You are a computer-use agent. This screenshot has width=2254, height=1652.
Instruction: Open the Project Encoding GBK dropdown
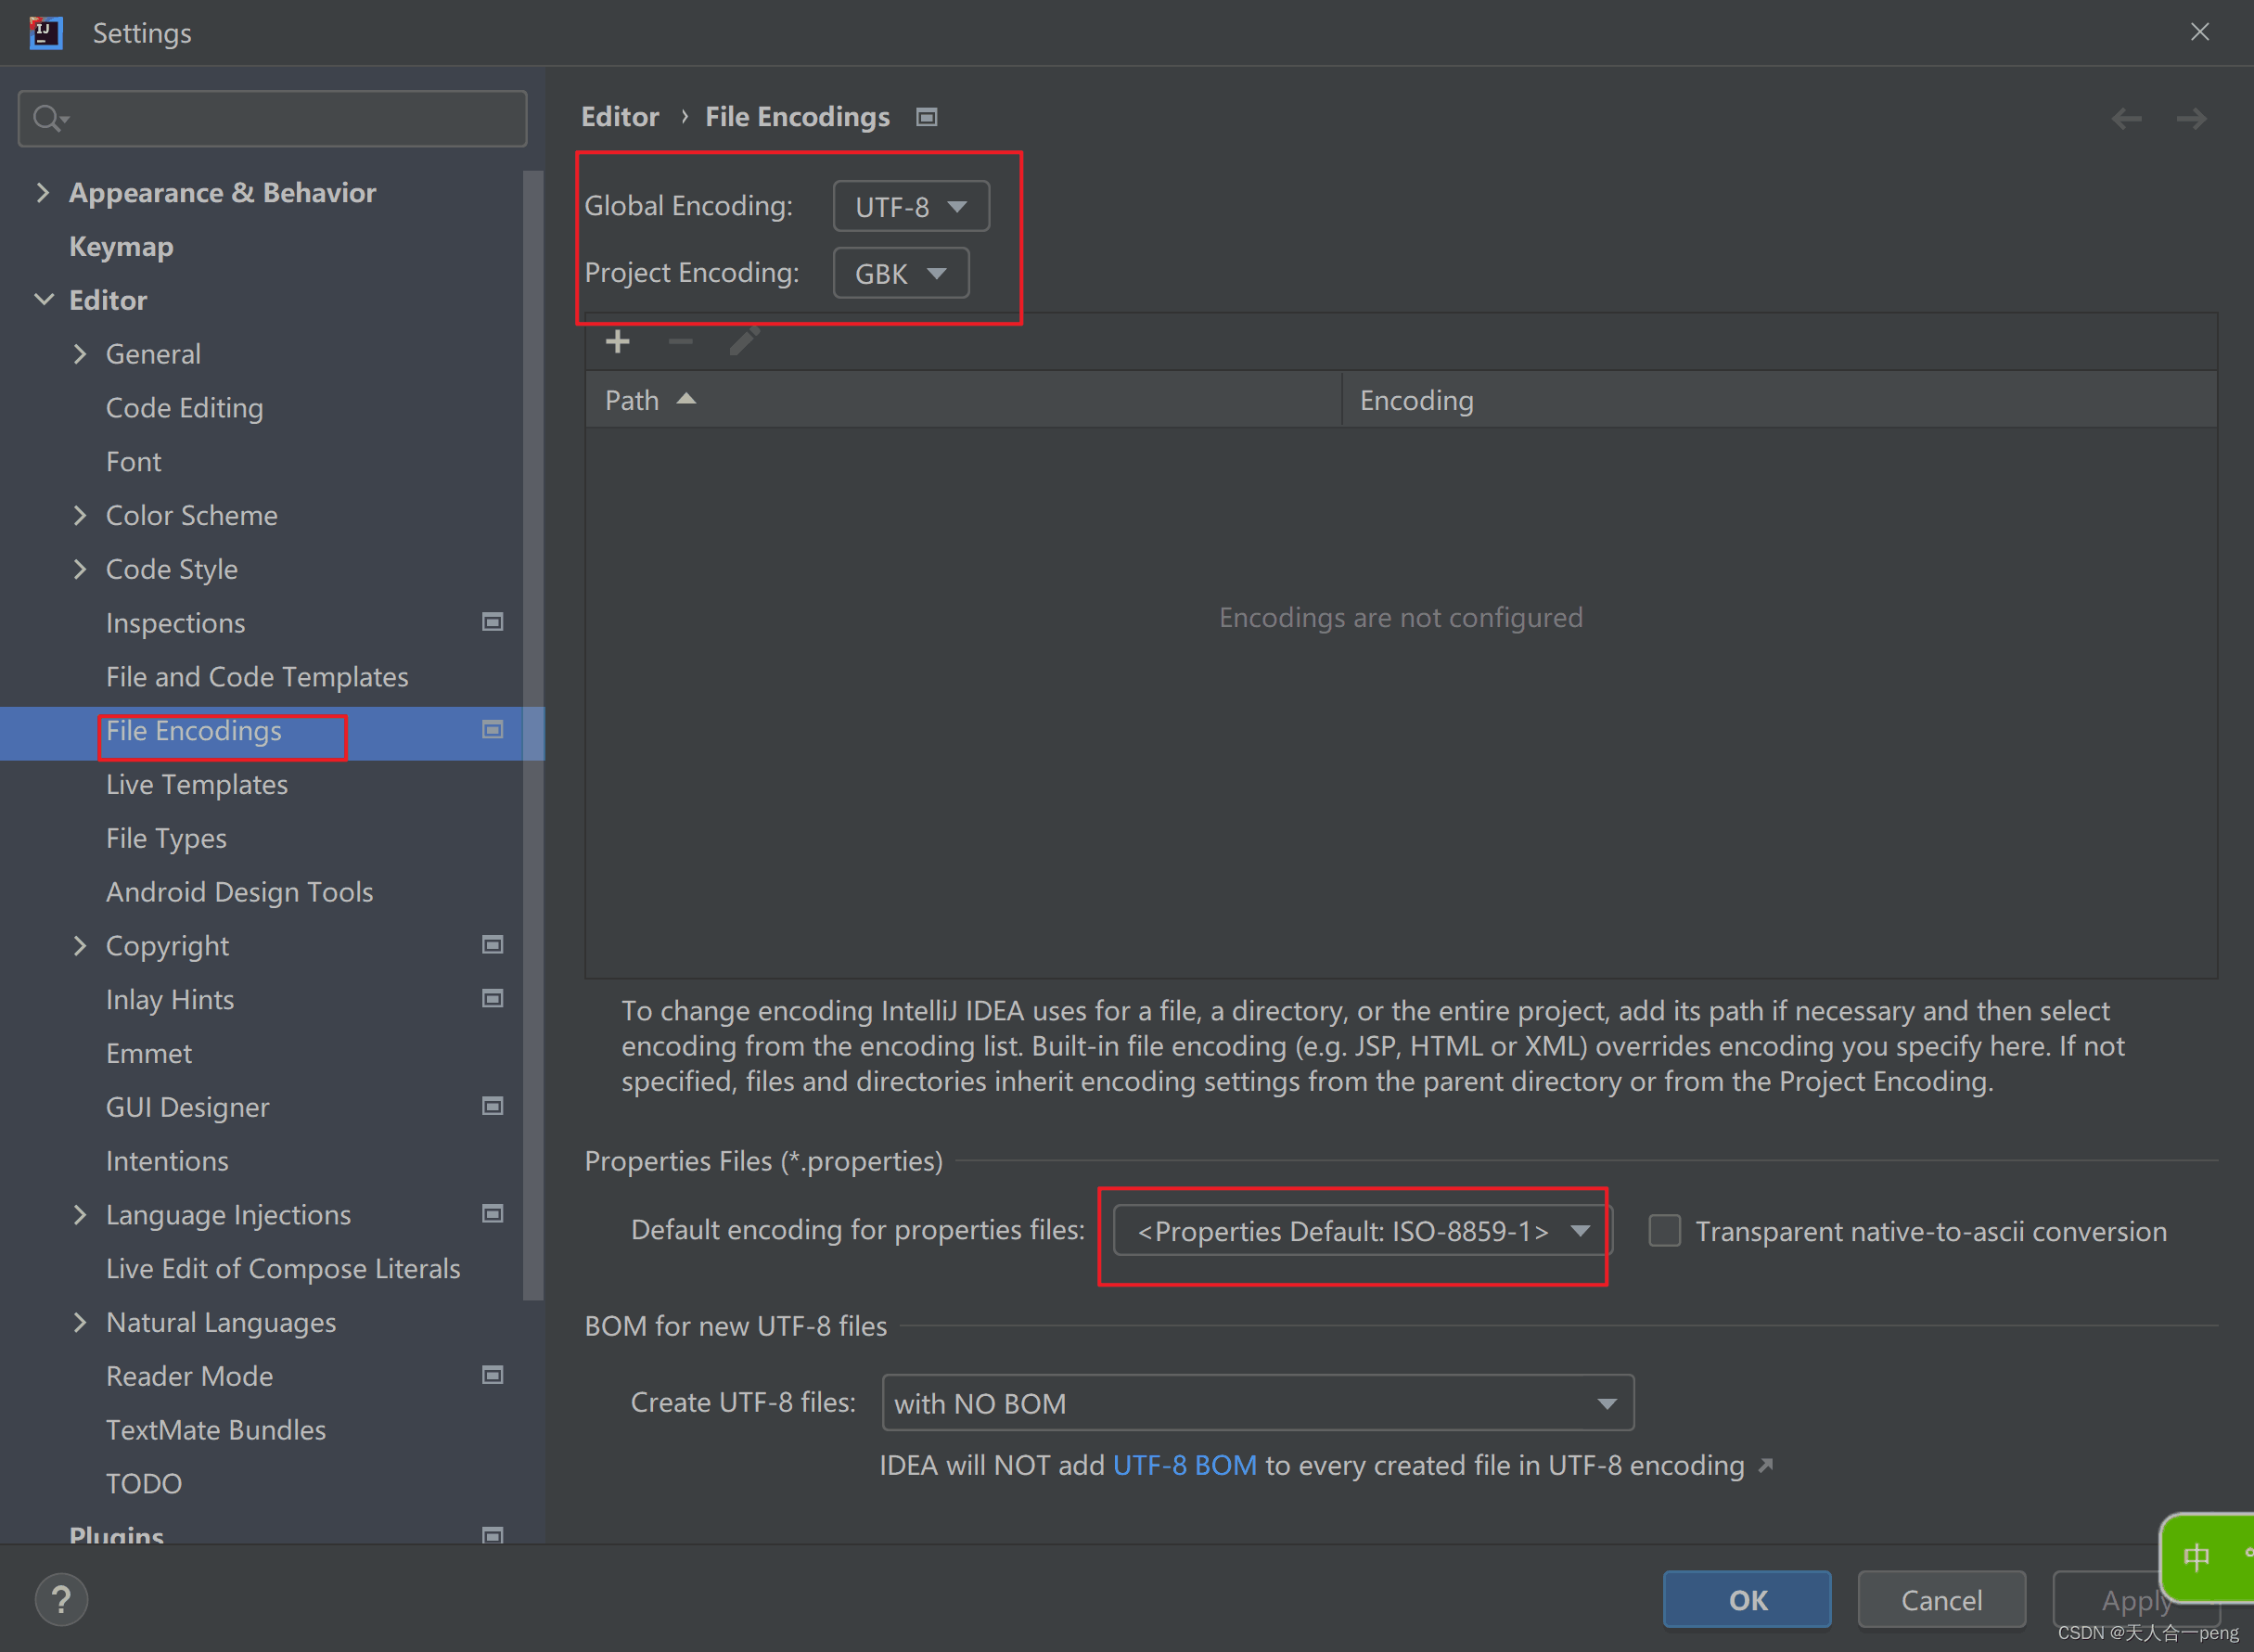900,274
